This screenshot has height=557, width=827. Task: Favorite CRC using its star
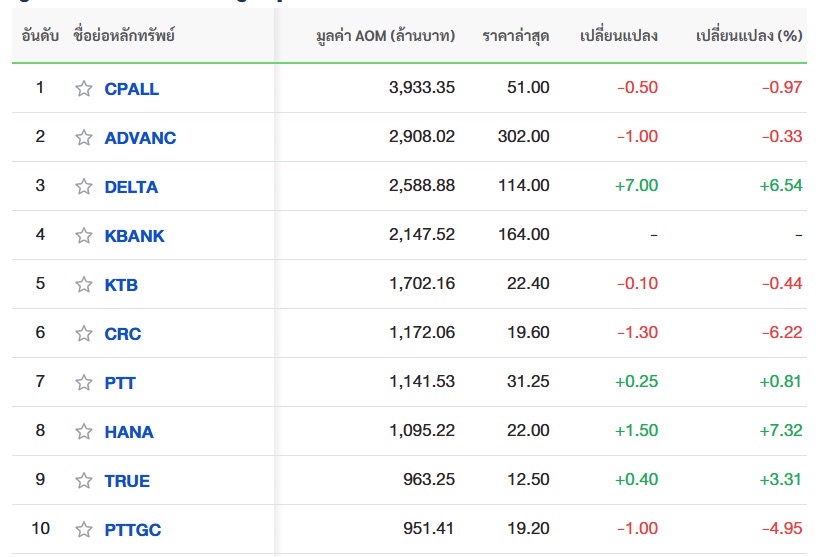click(x=83, y=333)
